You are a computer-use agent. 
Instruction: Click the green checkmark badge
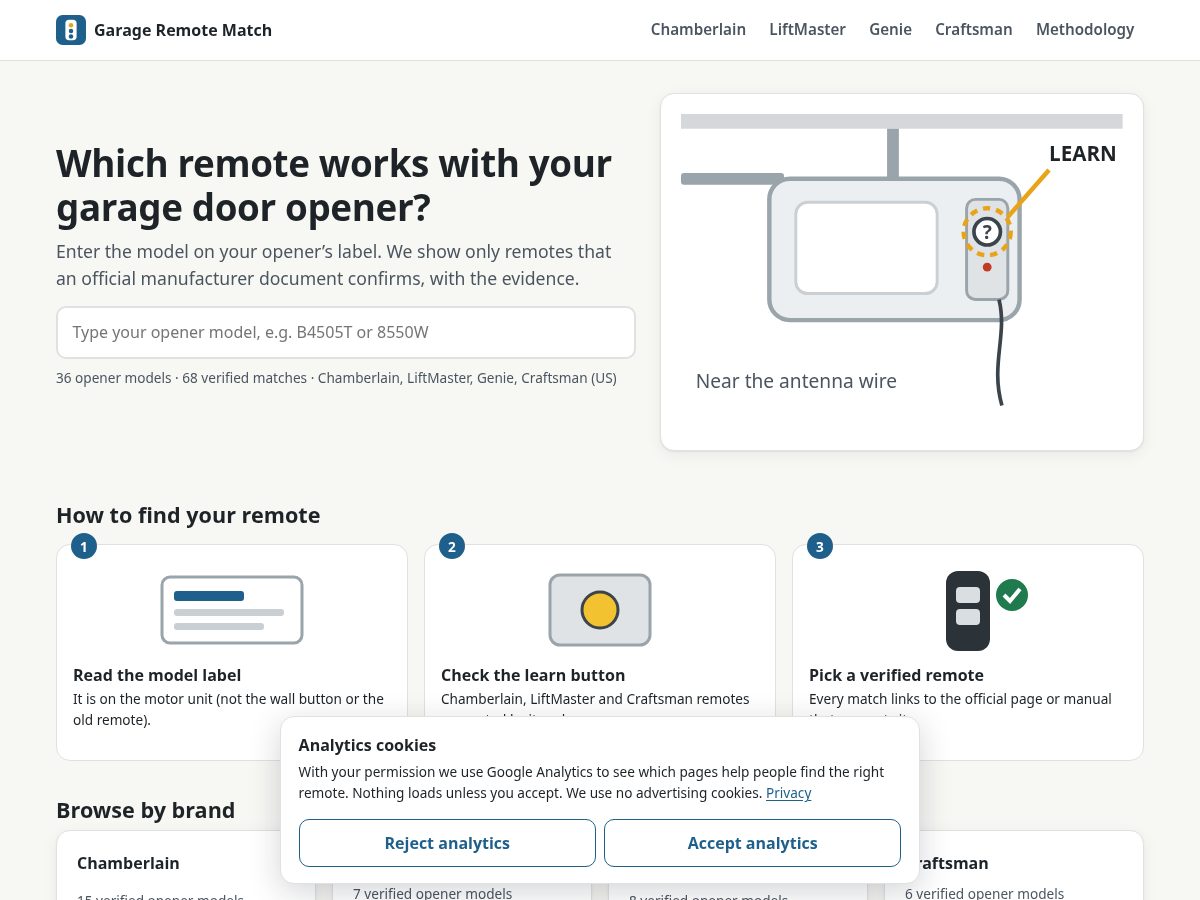point(1012,595)
